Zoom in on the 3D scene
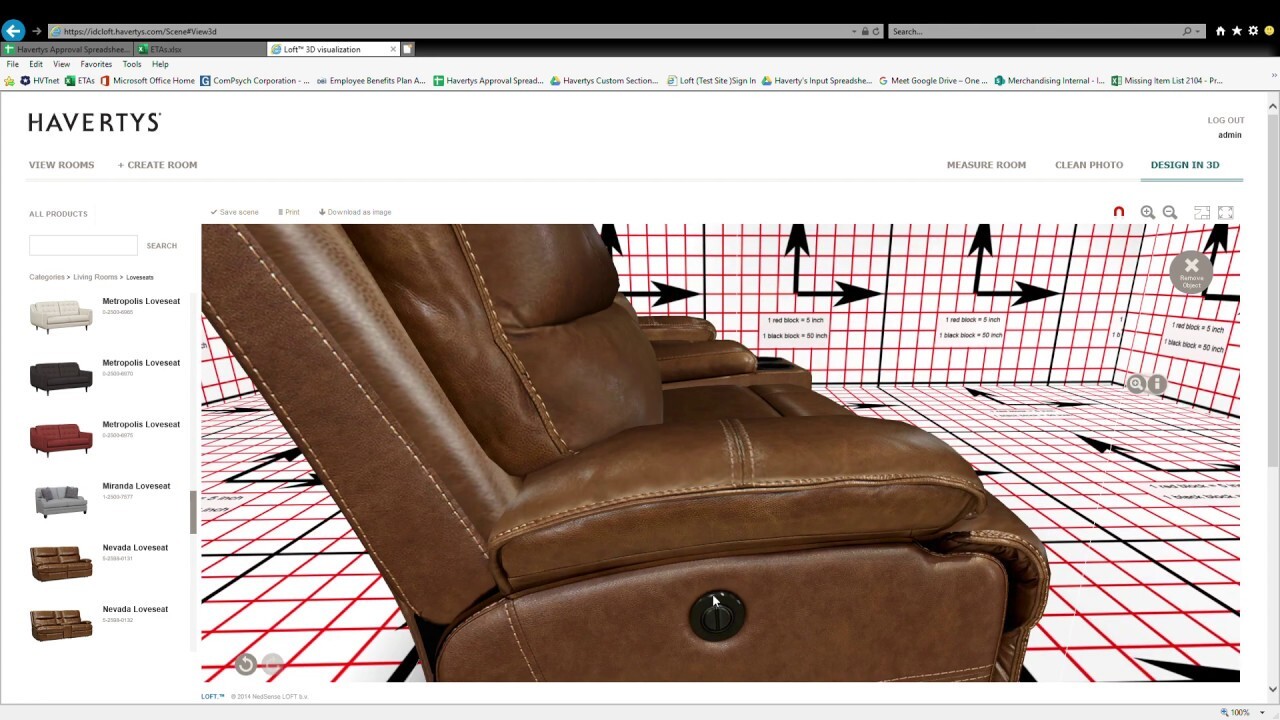The width and height of the screenshot is (1280, 720). point(1148,212)
